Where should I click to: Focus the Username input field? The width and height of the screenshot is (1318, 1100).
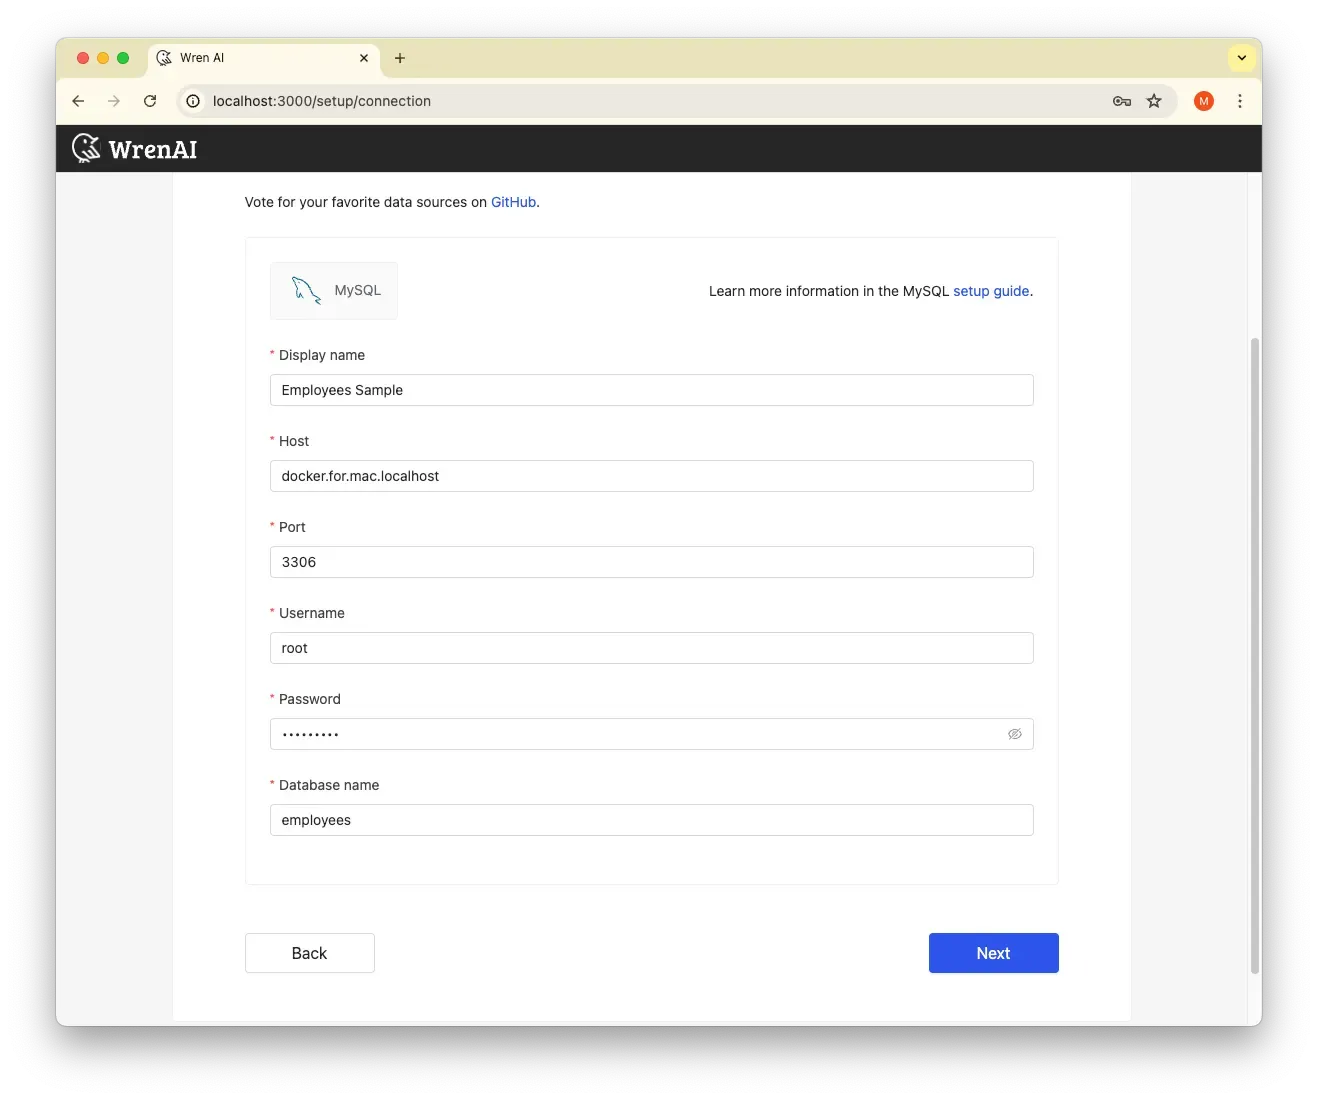pos(652,648)
